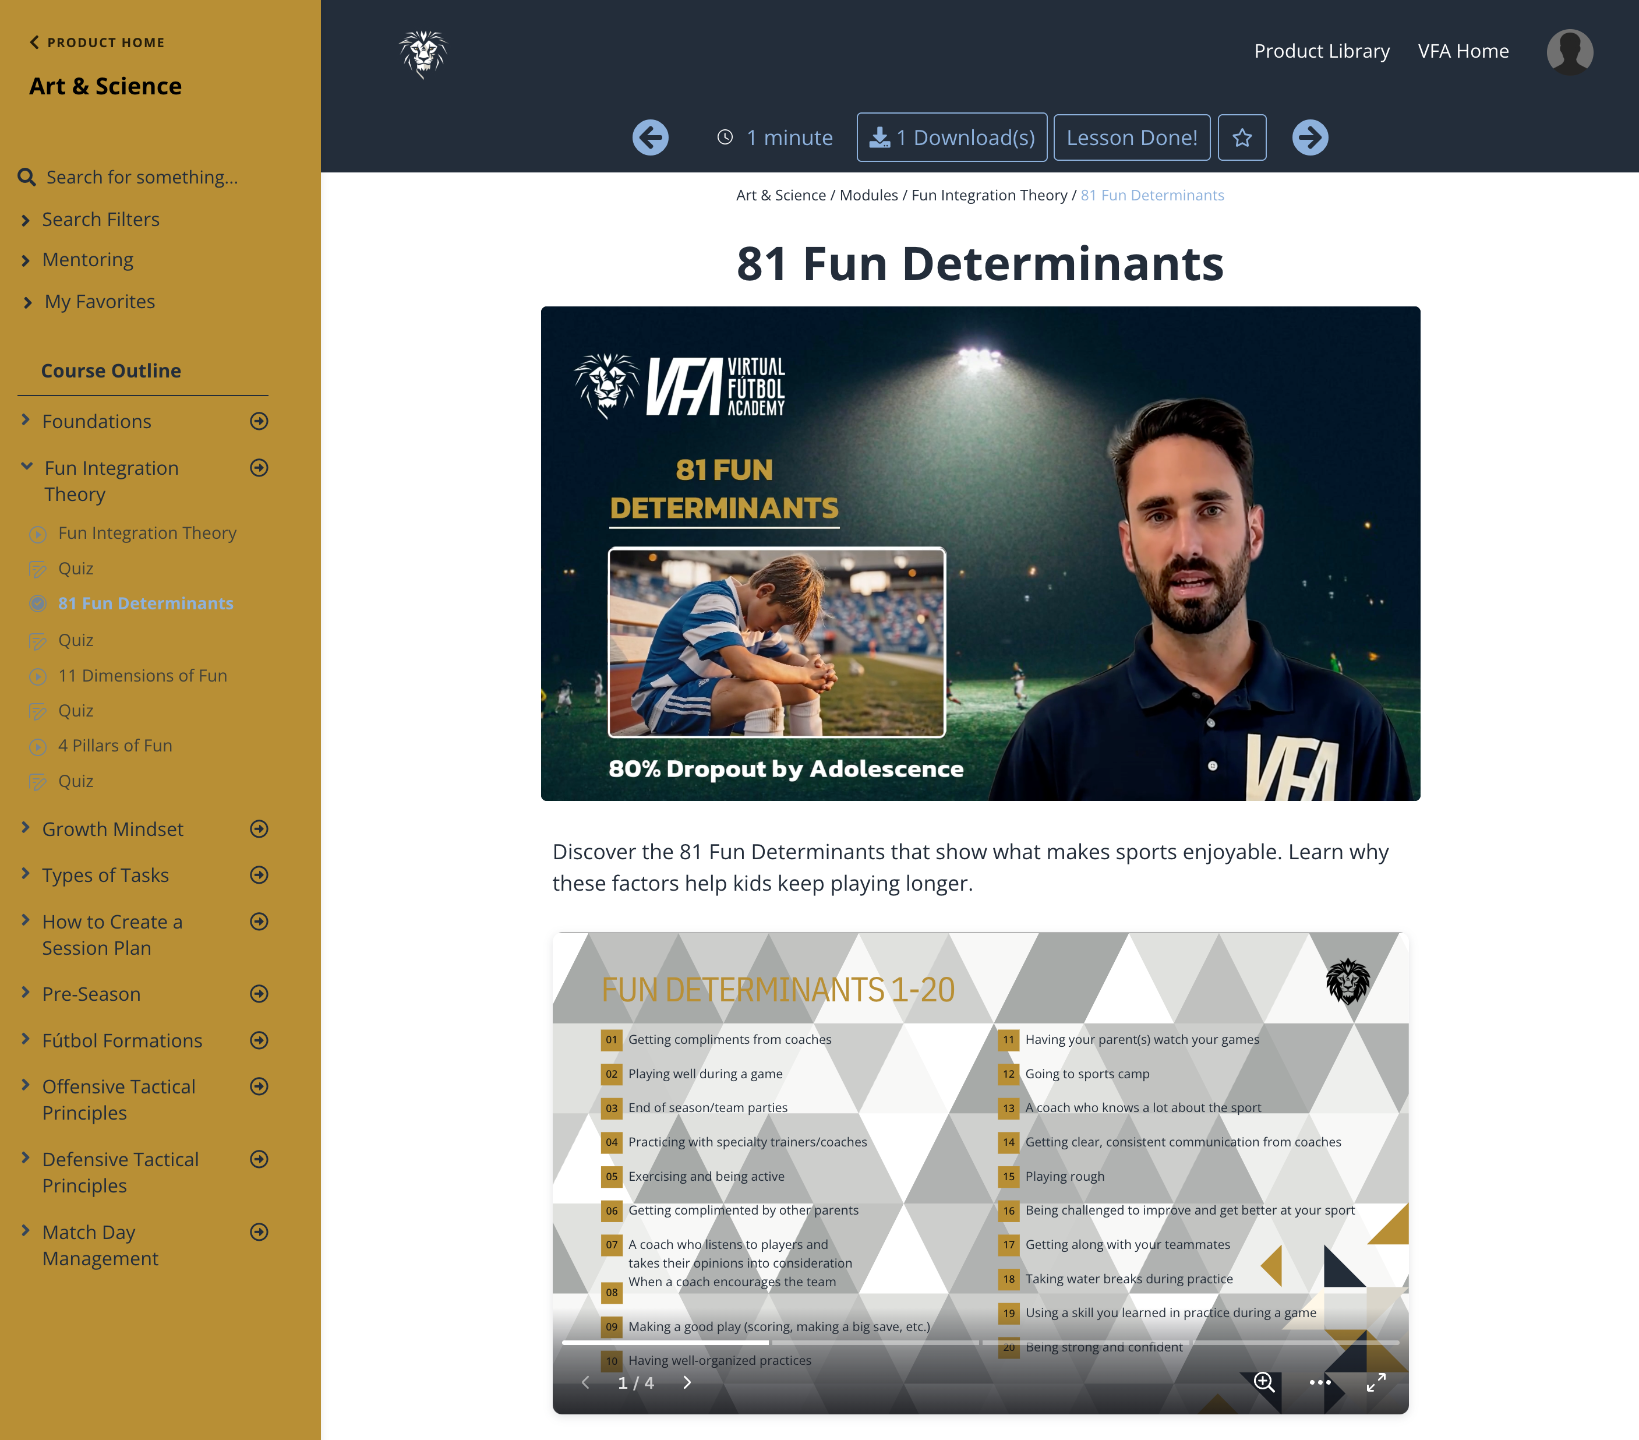Click the search magnifier icon in sidebar
Screen dimensions: 1639x1440
tap(27, 177)
